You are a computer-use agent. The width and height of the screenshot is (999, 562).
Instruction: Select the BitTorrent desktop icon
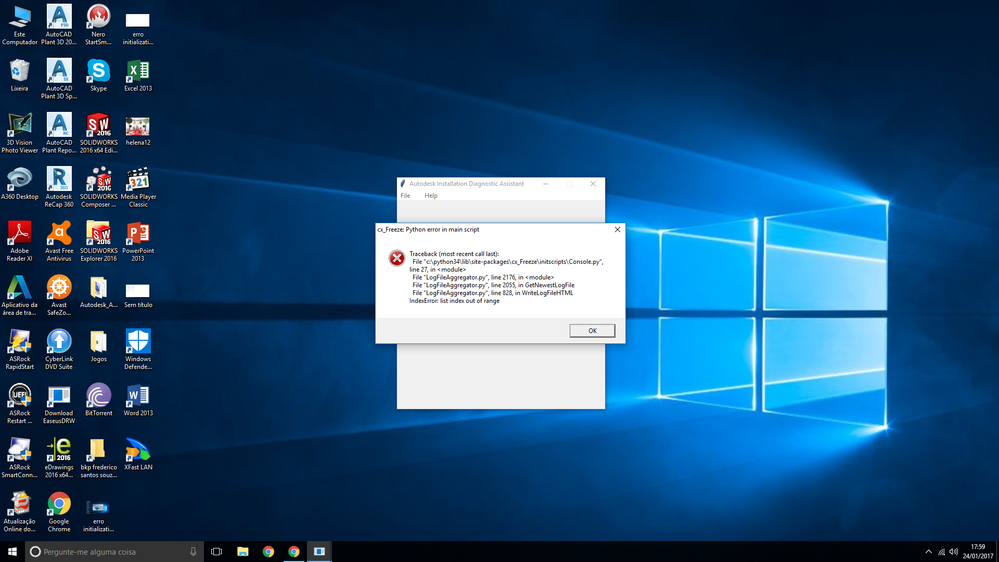tap(98, 401)
